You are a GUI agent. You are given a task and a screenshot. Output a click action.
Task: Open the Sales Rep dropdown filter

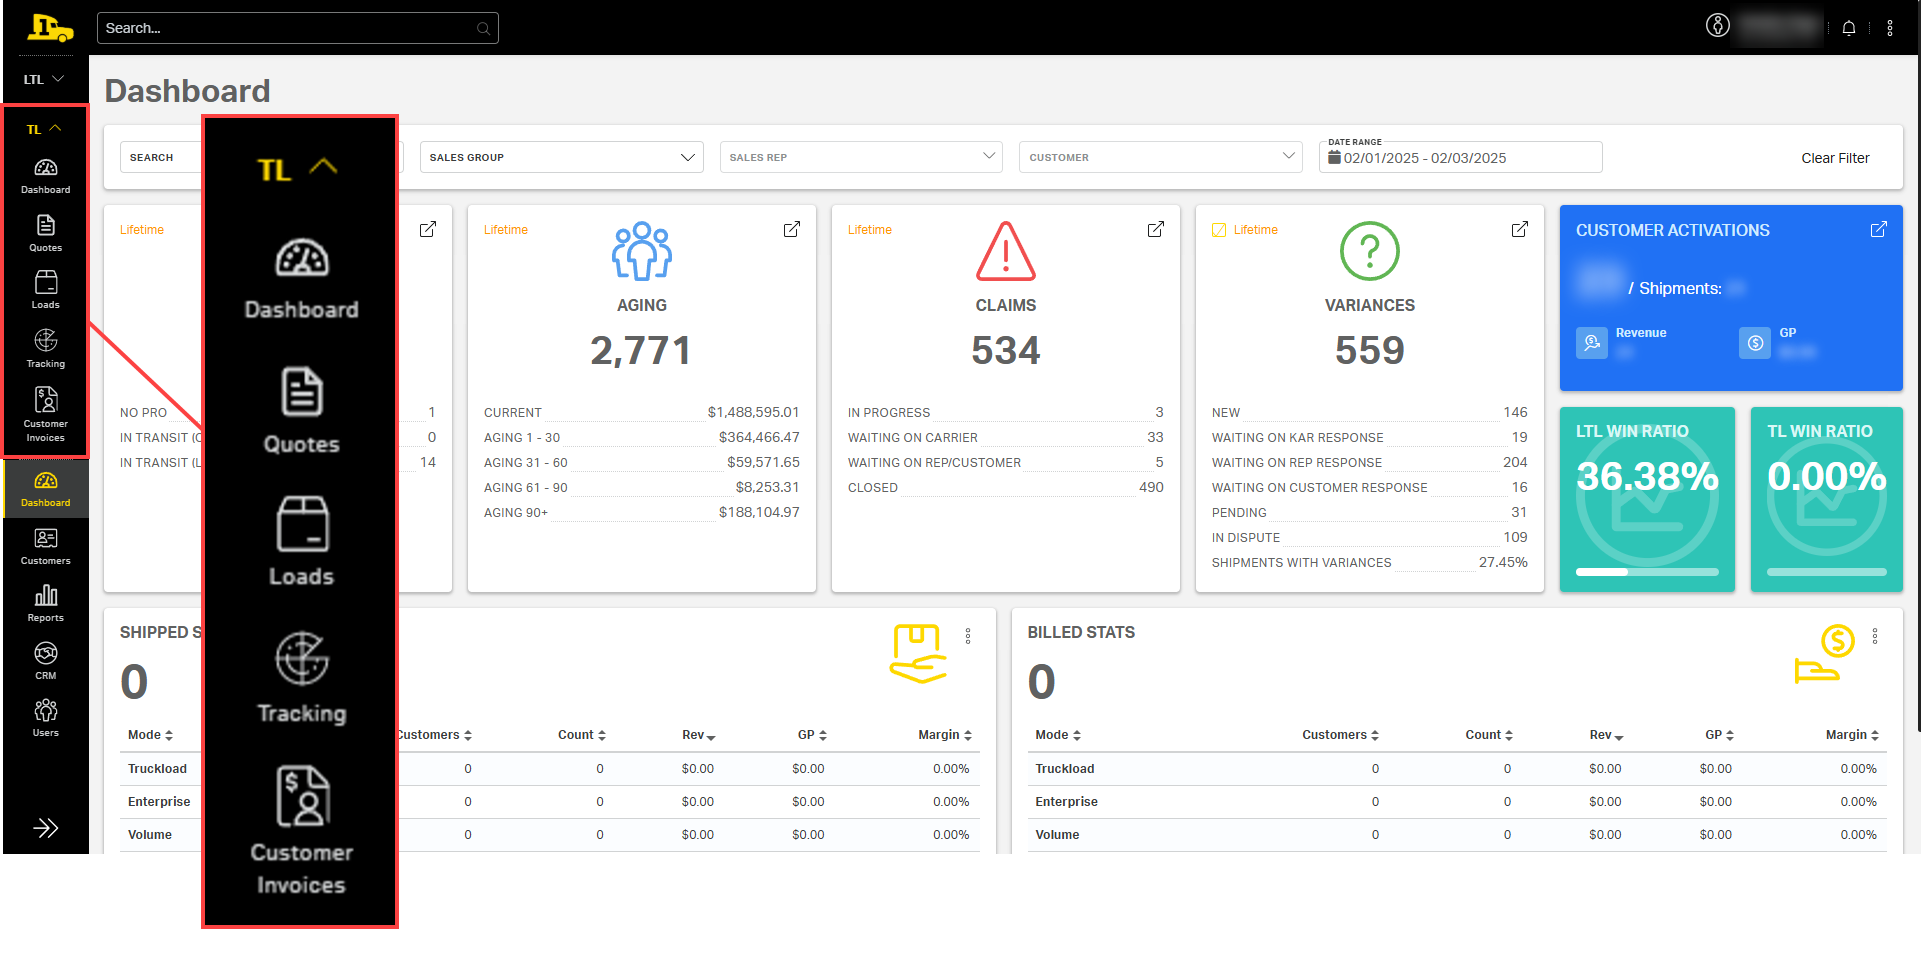click(860, 157)
